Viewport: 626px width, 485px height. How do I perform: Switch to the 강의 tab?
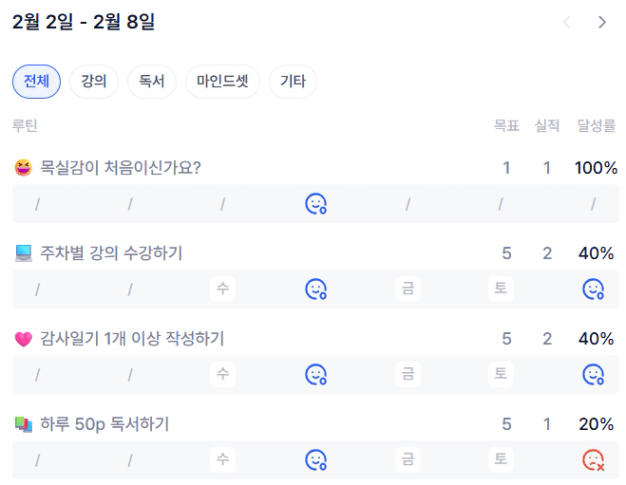point(94,82)
